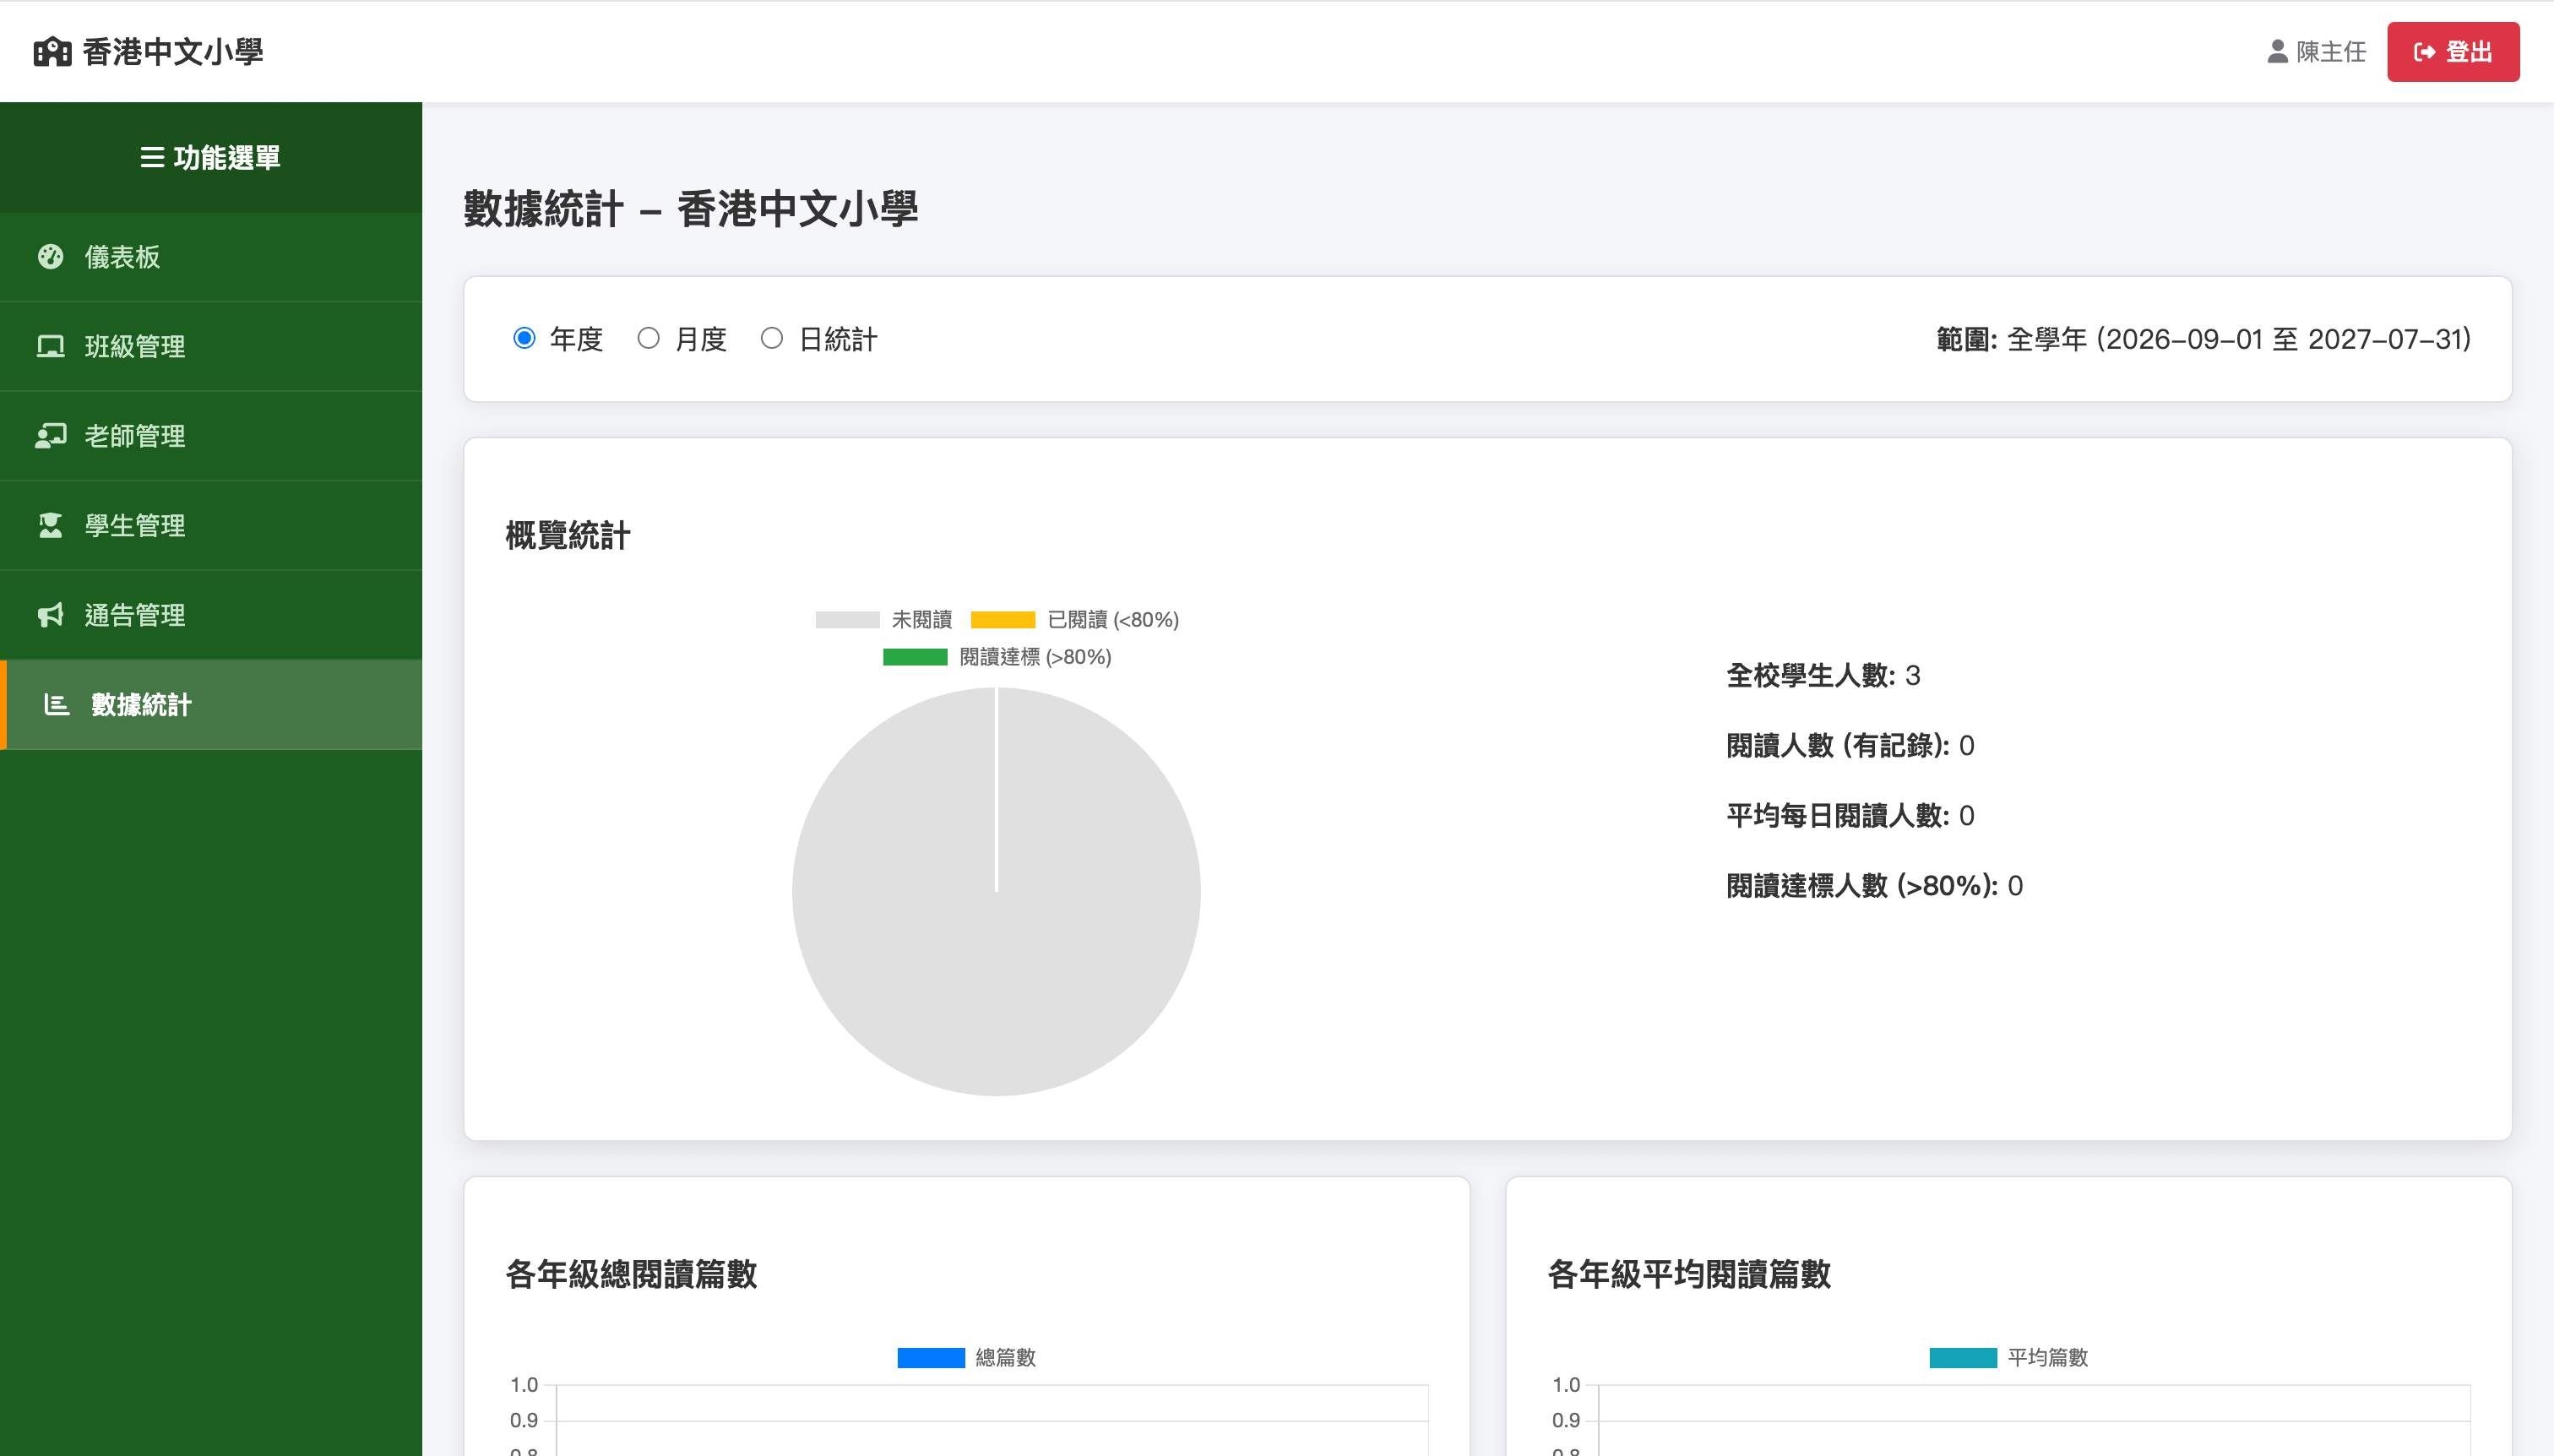The height and width of the screenshot is (1456, 2554).
Task: Click the grey pie chart
Action: tap(996, 891)
